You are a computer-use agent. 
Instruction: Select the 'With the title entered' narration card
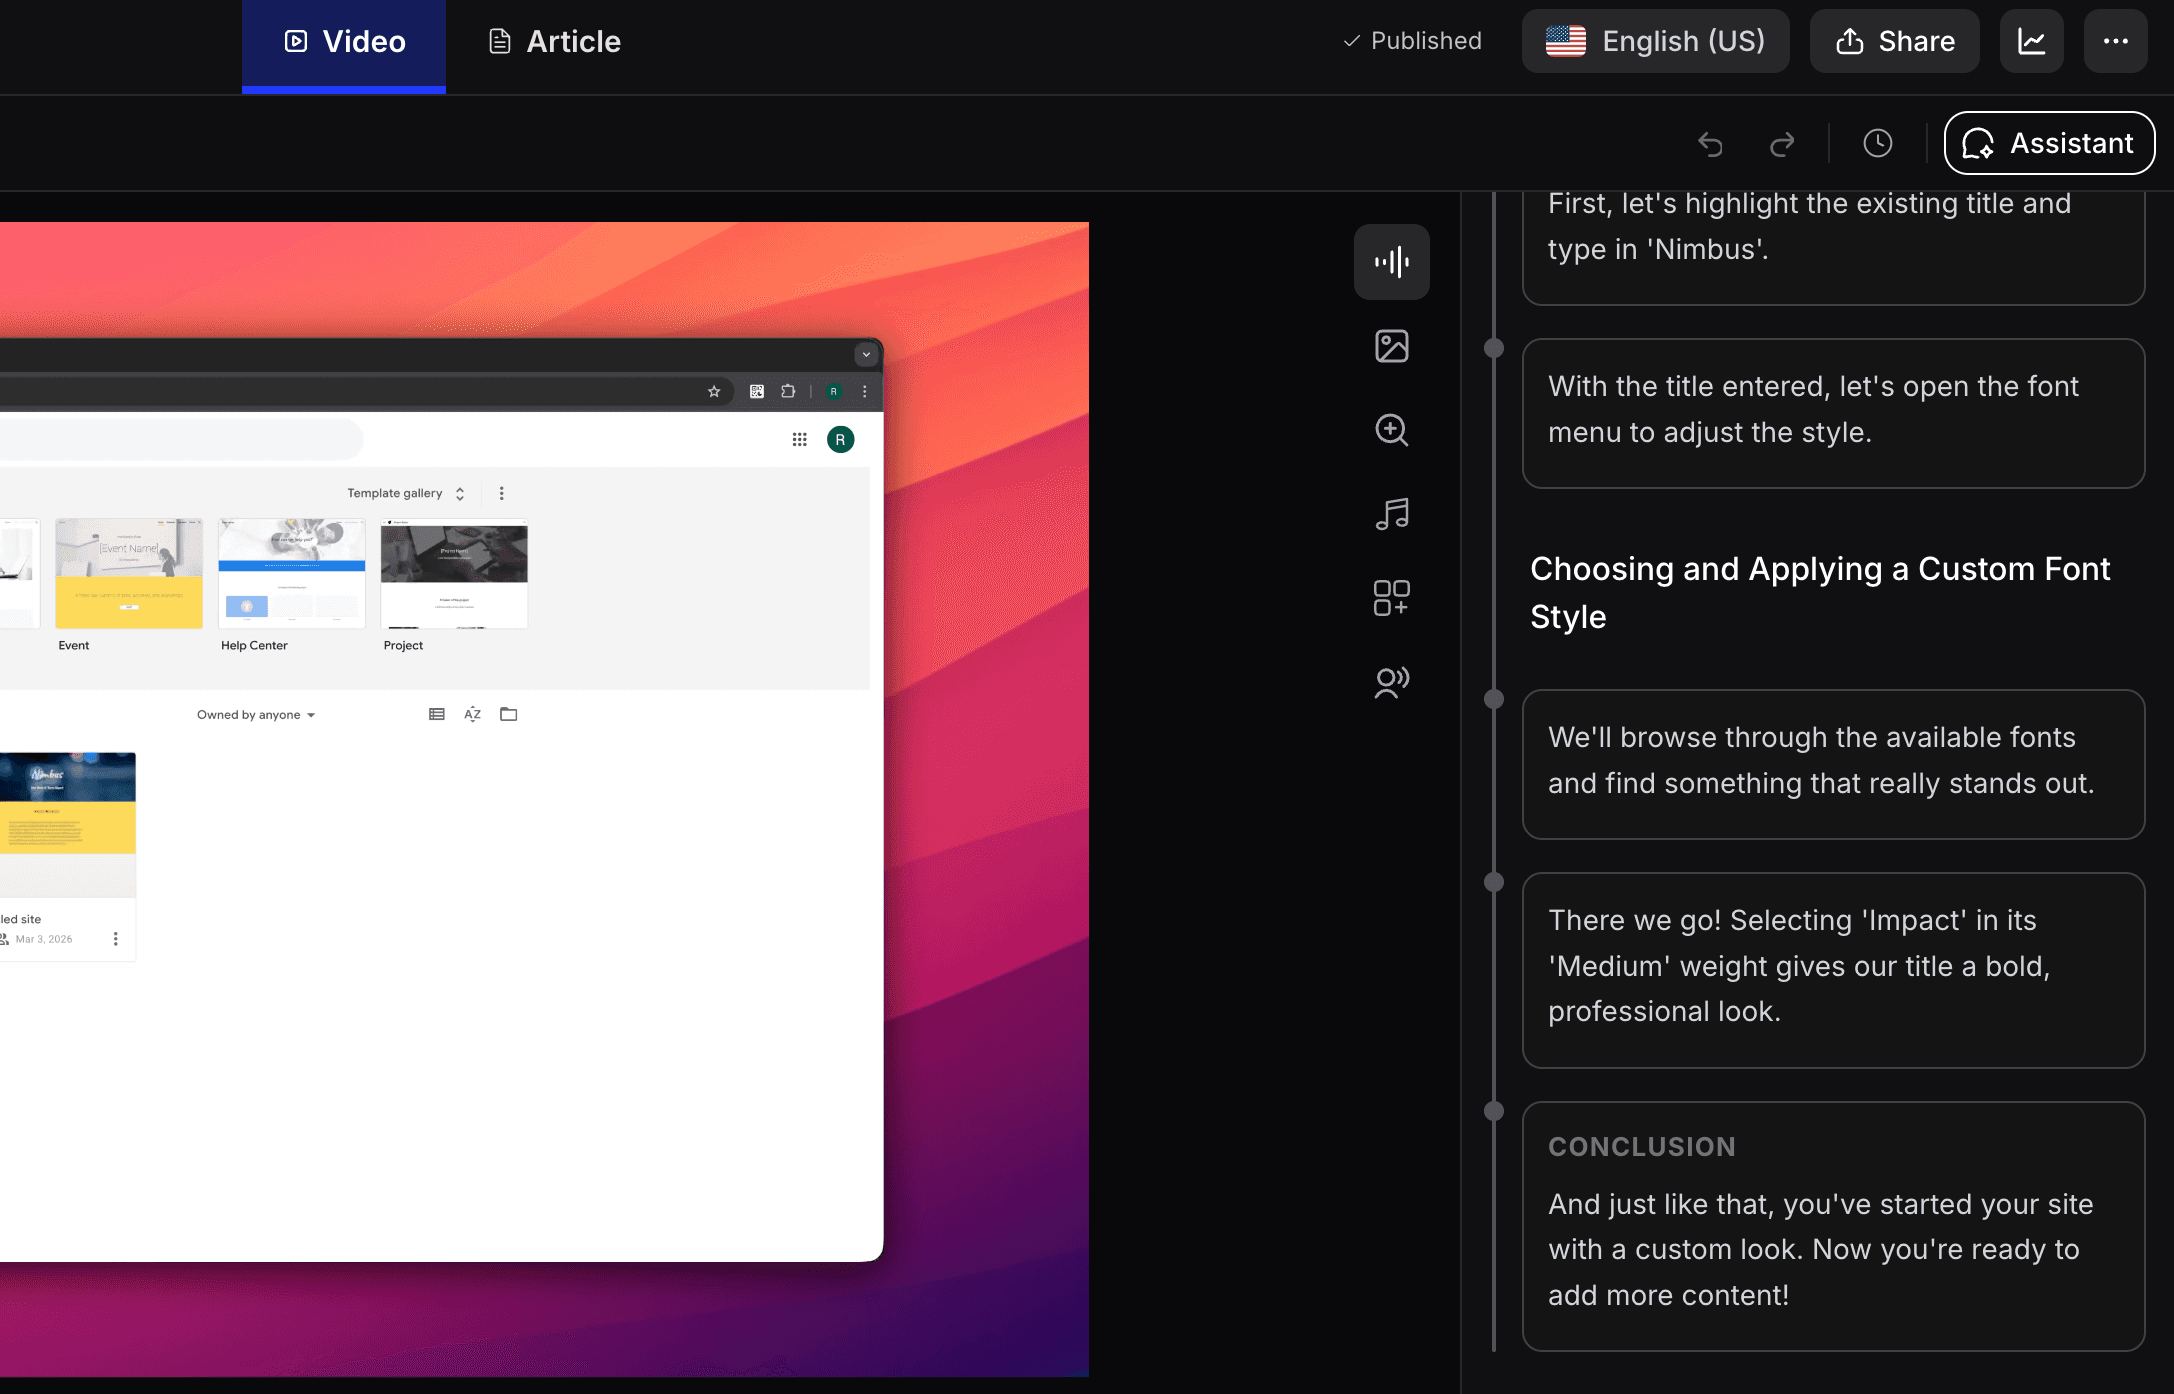[1832, 410]
